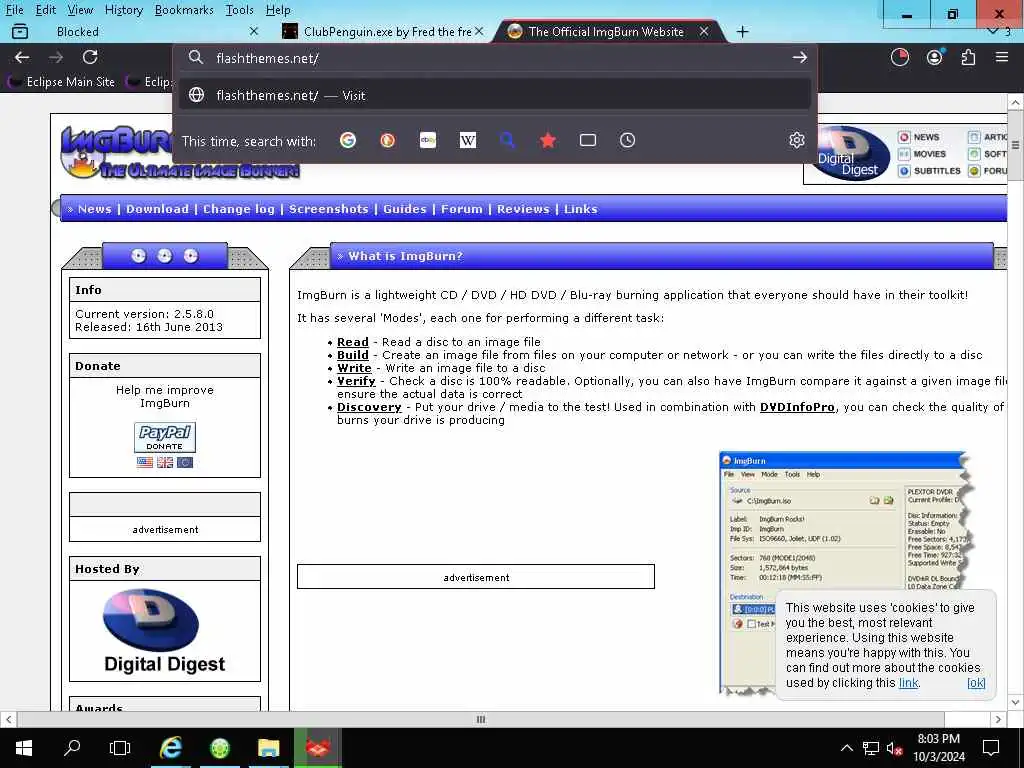The image size is (1024, 768).
Task: Open the History menu
Action: tap(123, 10)
